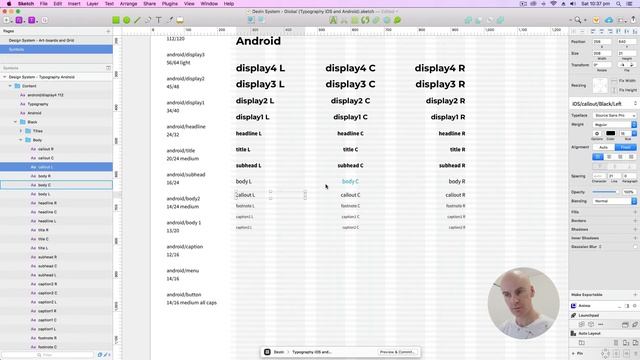The width and height of the screenshot is (640, 360).
Task: Click 'body R' text on canvas
Action: click(x=457, y=181)
